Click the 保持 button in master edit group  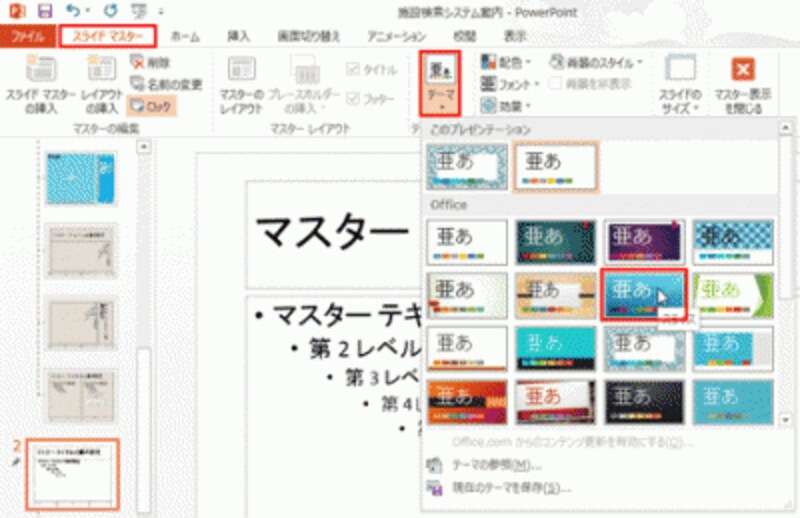pos(152,106)
